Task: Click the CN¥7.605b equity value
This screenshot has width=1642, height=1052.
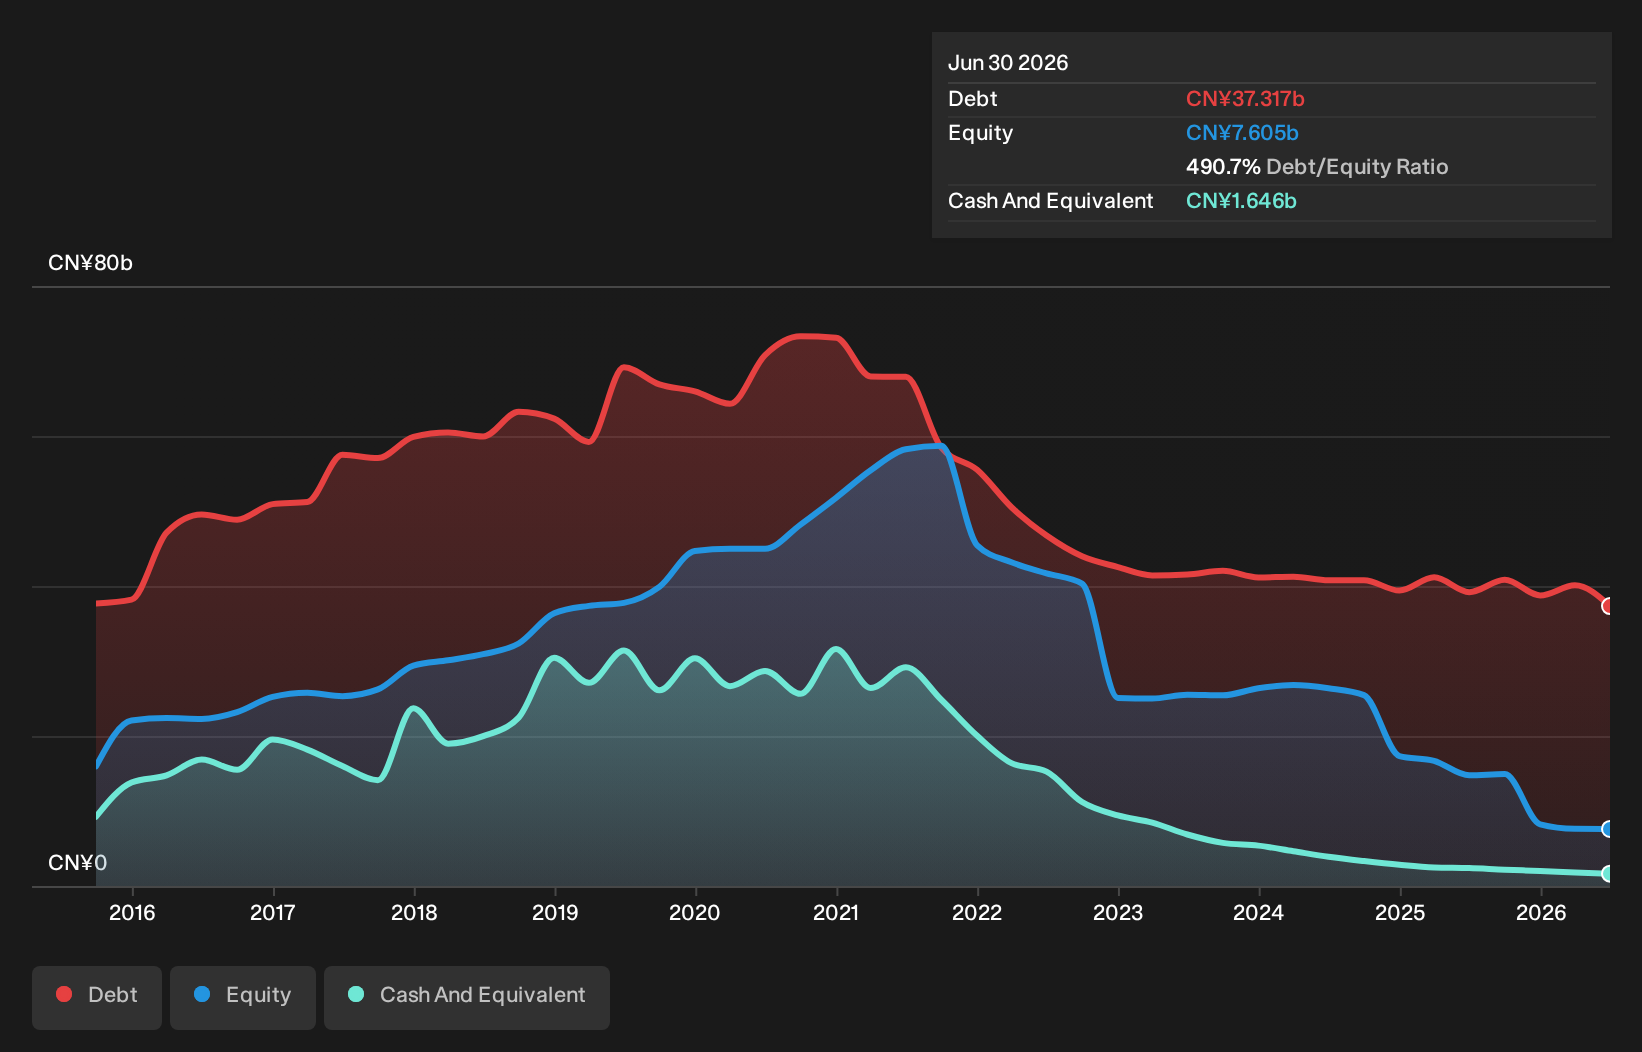Action: pos(1242,133)
